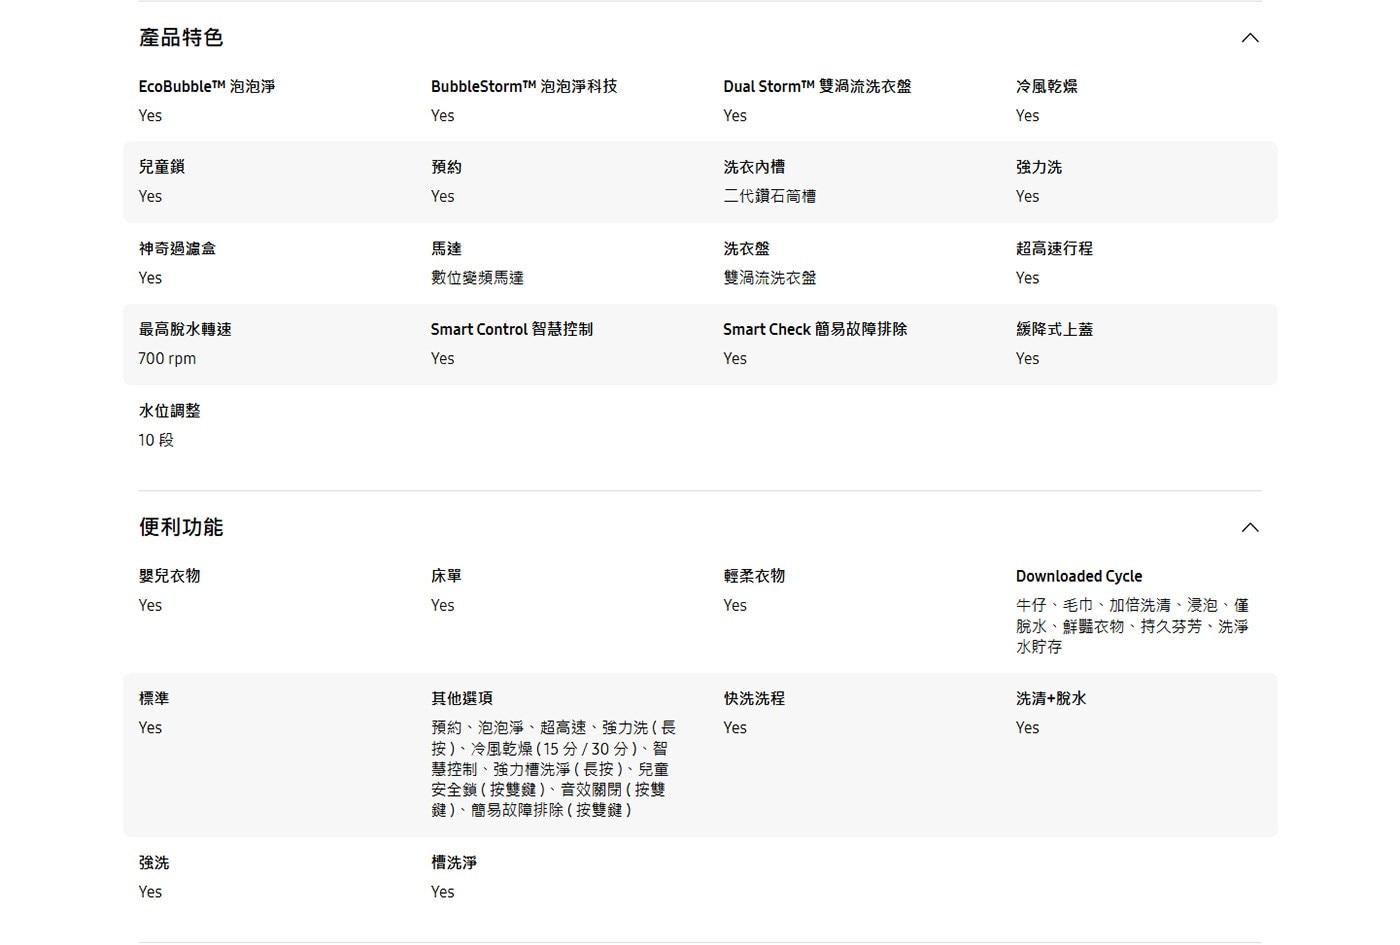Select the EcoBubble™ 泡泡淨 label
Screen dimensions: 1400x945
click(x=207, y=87)
